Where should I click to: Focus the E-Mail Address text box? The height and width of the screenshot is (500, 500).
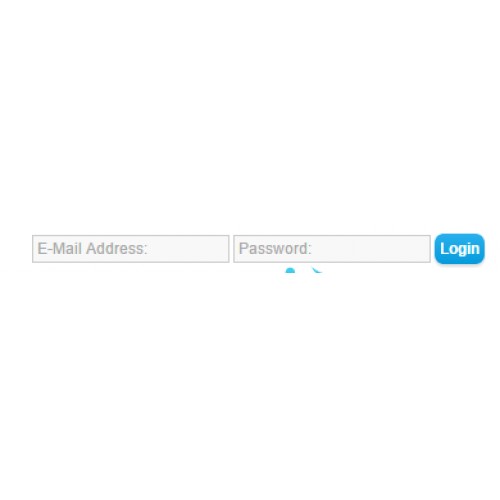pyautogui.click(x=131, y=249)
